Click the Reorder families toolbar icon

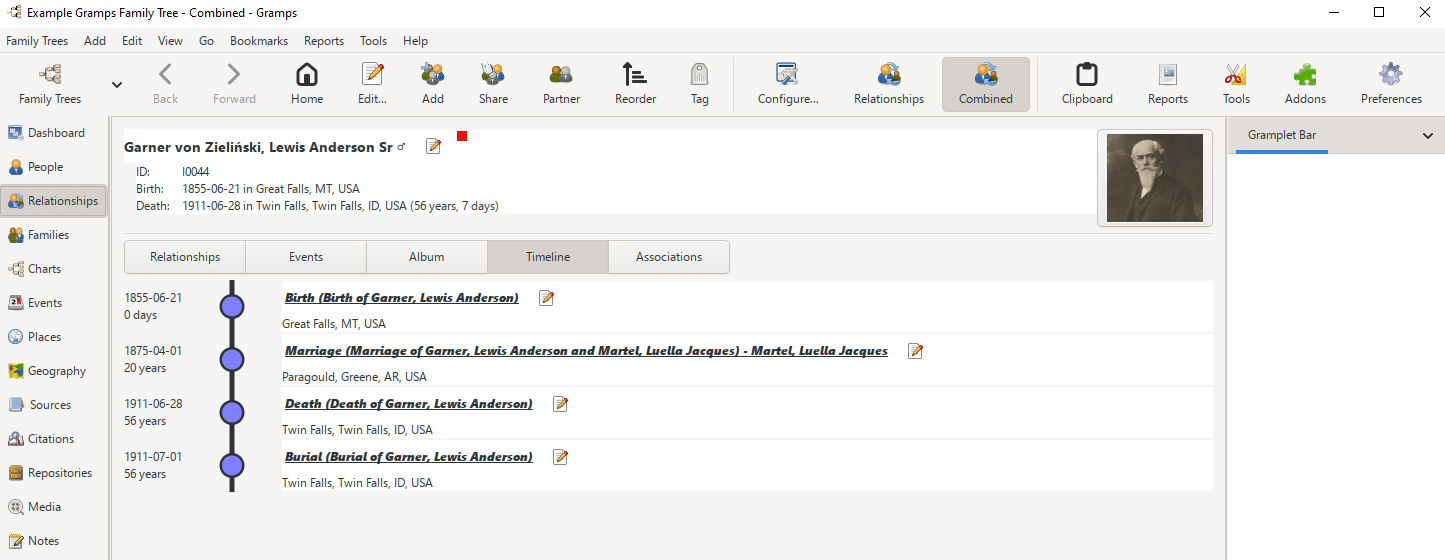[x=635, y=83]
